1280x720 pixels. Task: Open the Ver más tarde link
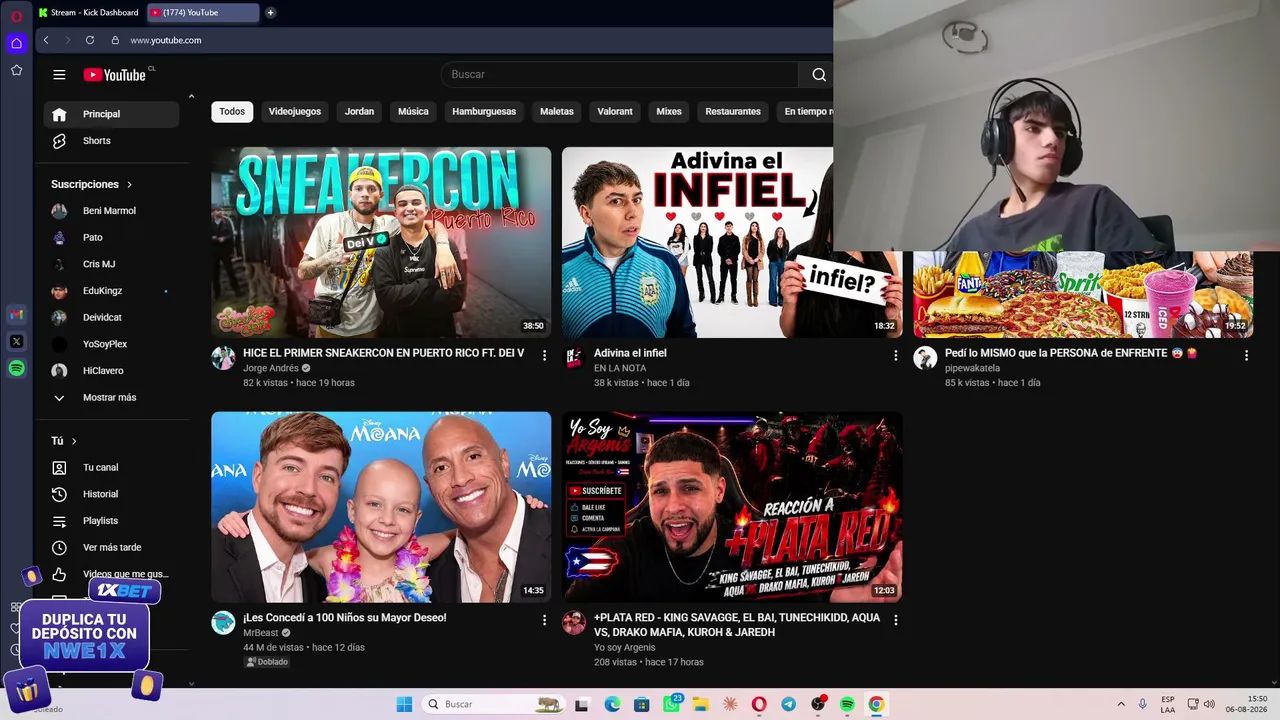[112, 548]
